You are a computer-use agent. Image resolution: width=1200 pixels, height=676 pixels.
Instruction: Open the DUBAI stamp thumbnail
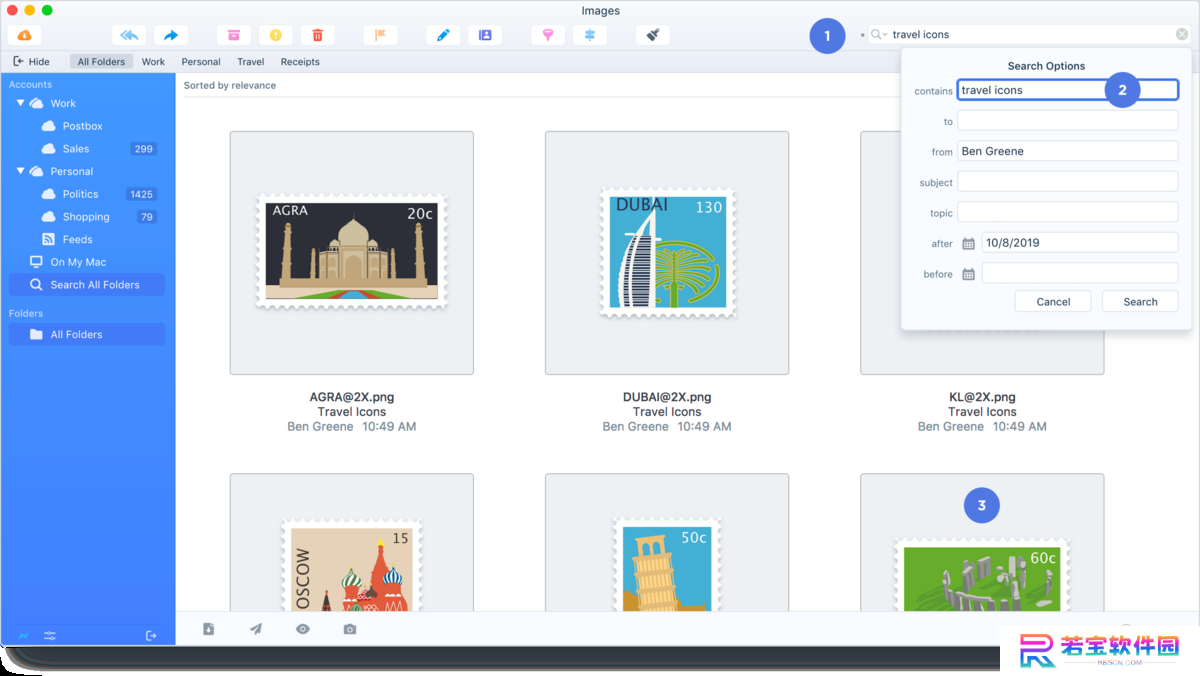coord(667,253)
